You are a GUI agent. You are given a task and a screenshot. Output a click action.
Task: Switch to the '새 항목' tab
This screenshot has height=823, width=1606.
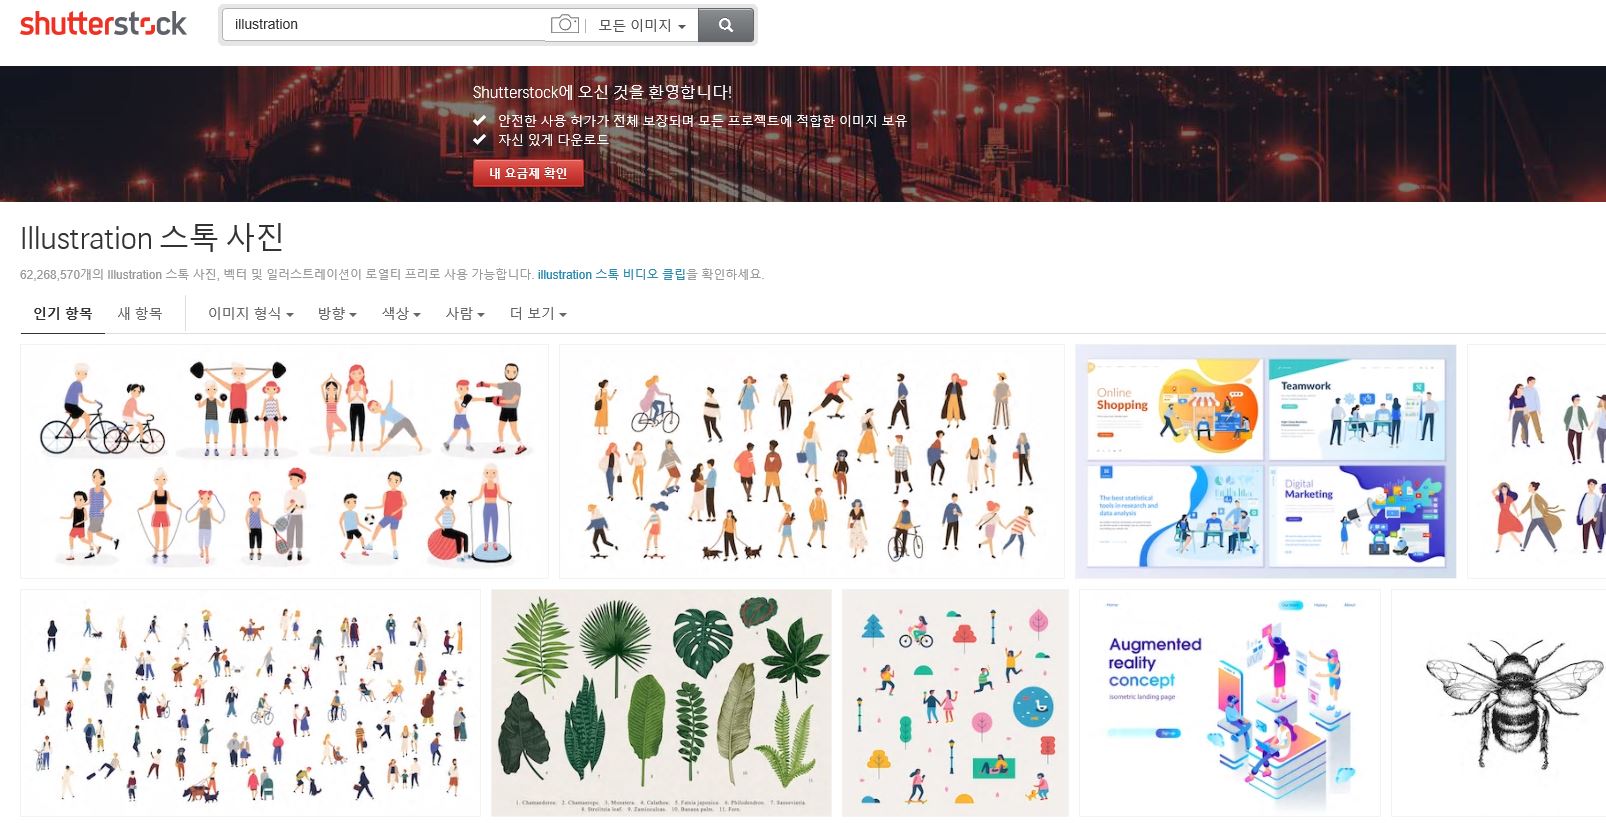click(x=140, y=314)
